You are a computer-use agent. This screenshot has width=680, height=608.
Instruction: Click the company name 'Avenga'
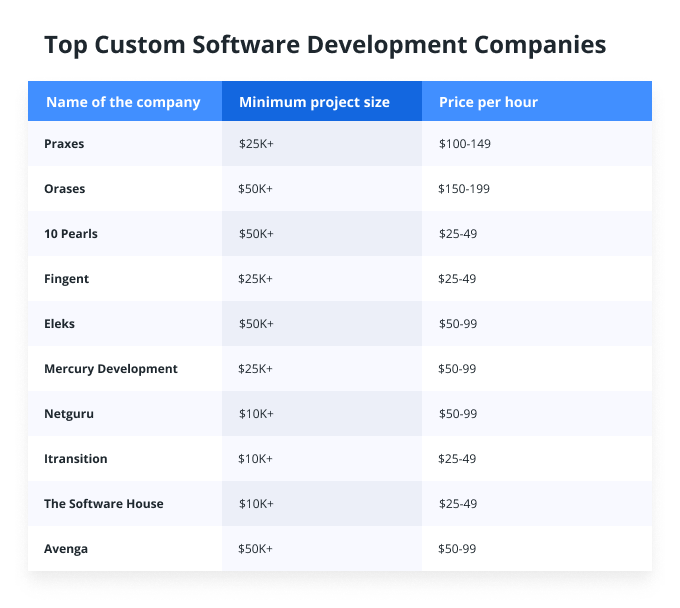66,549
